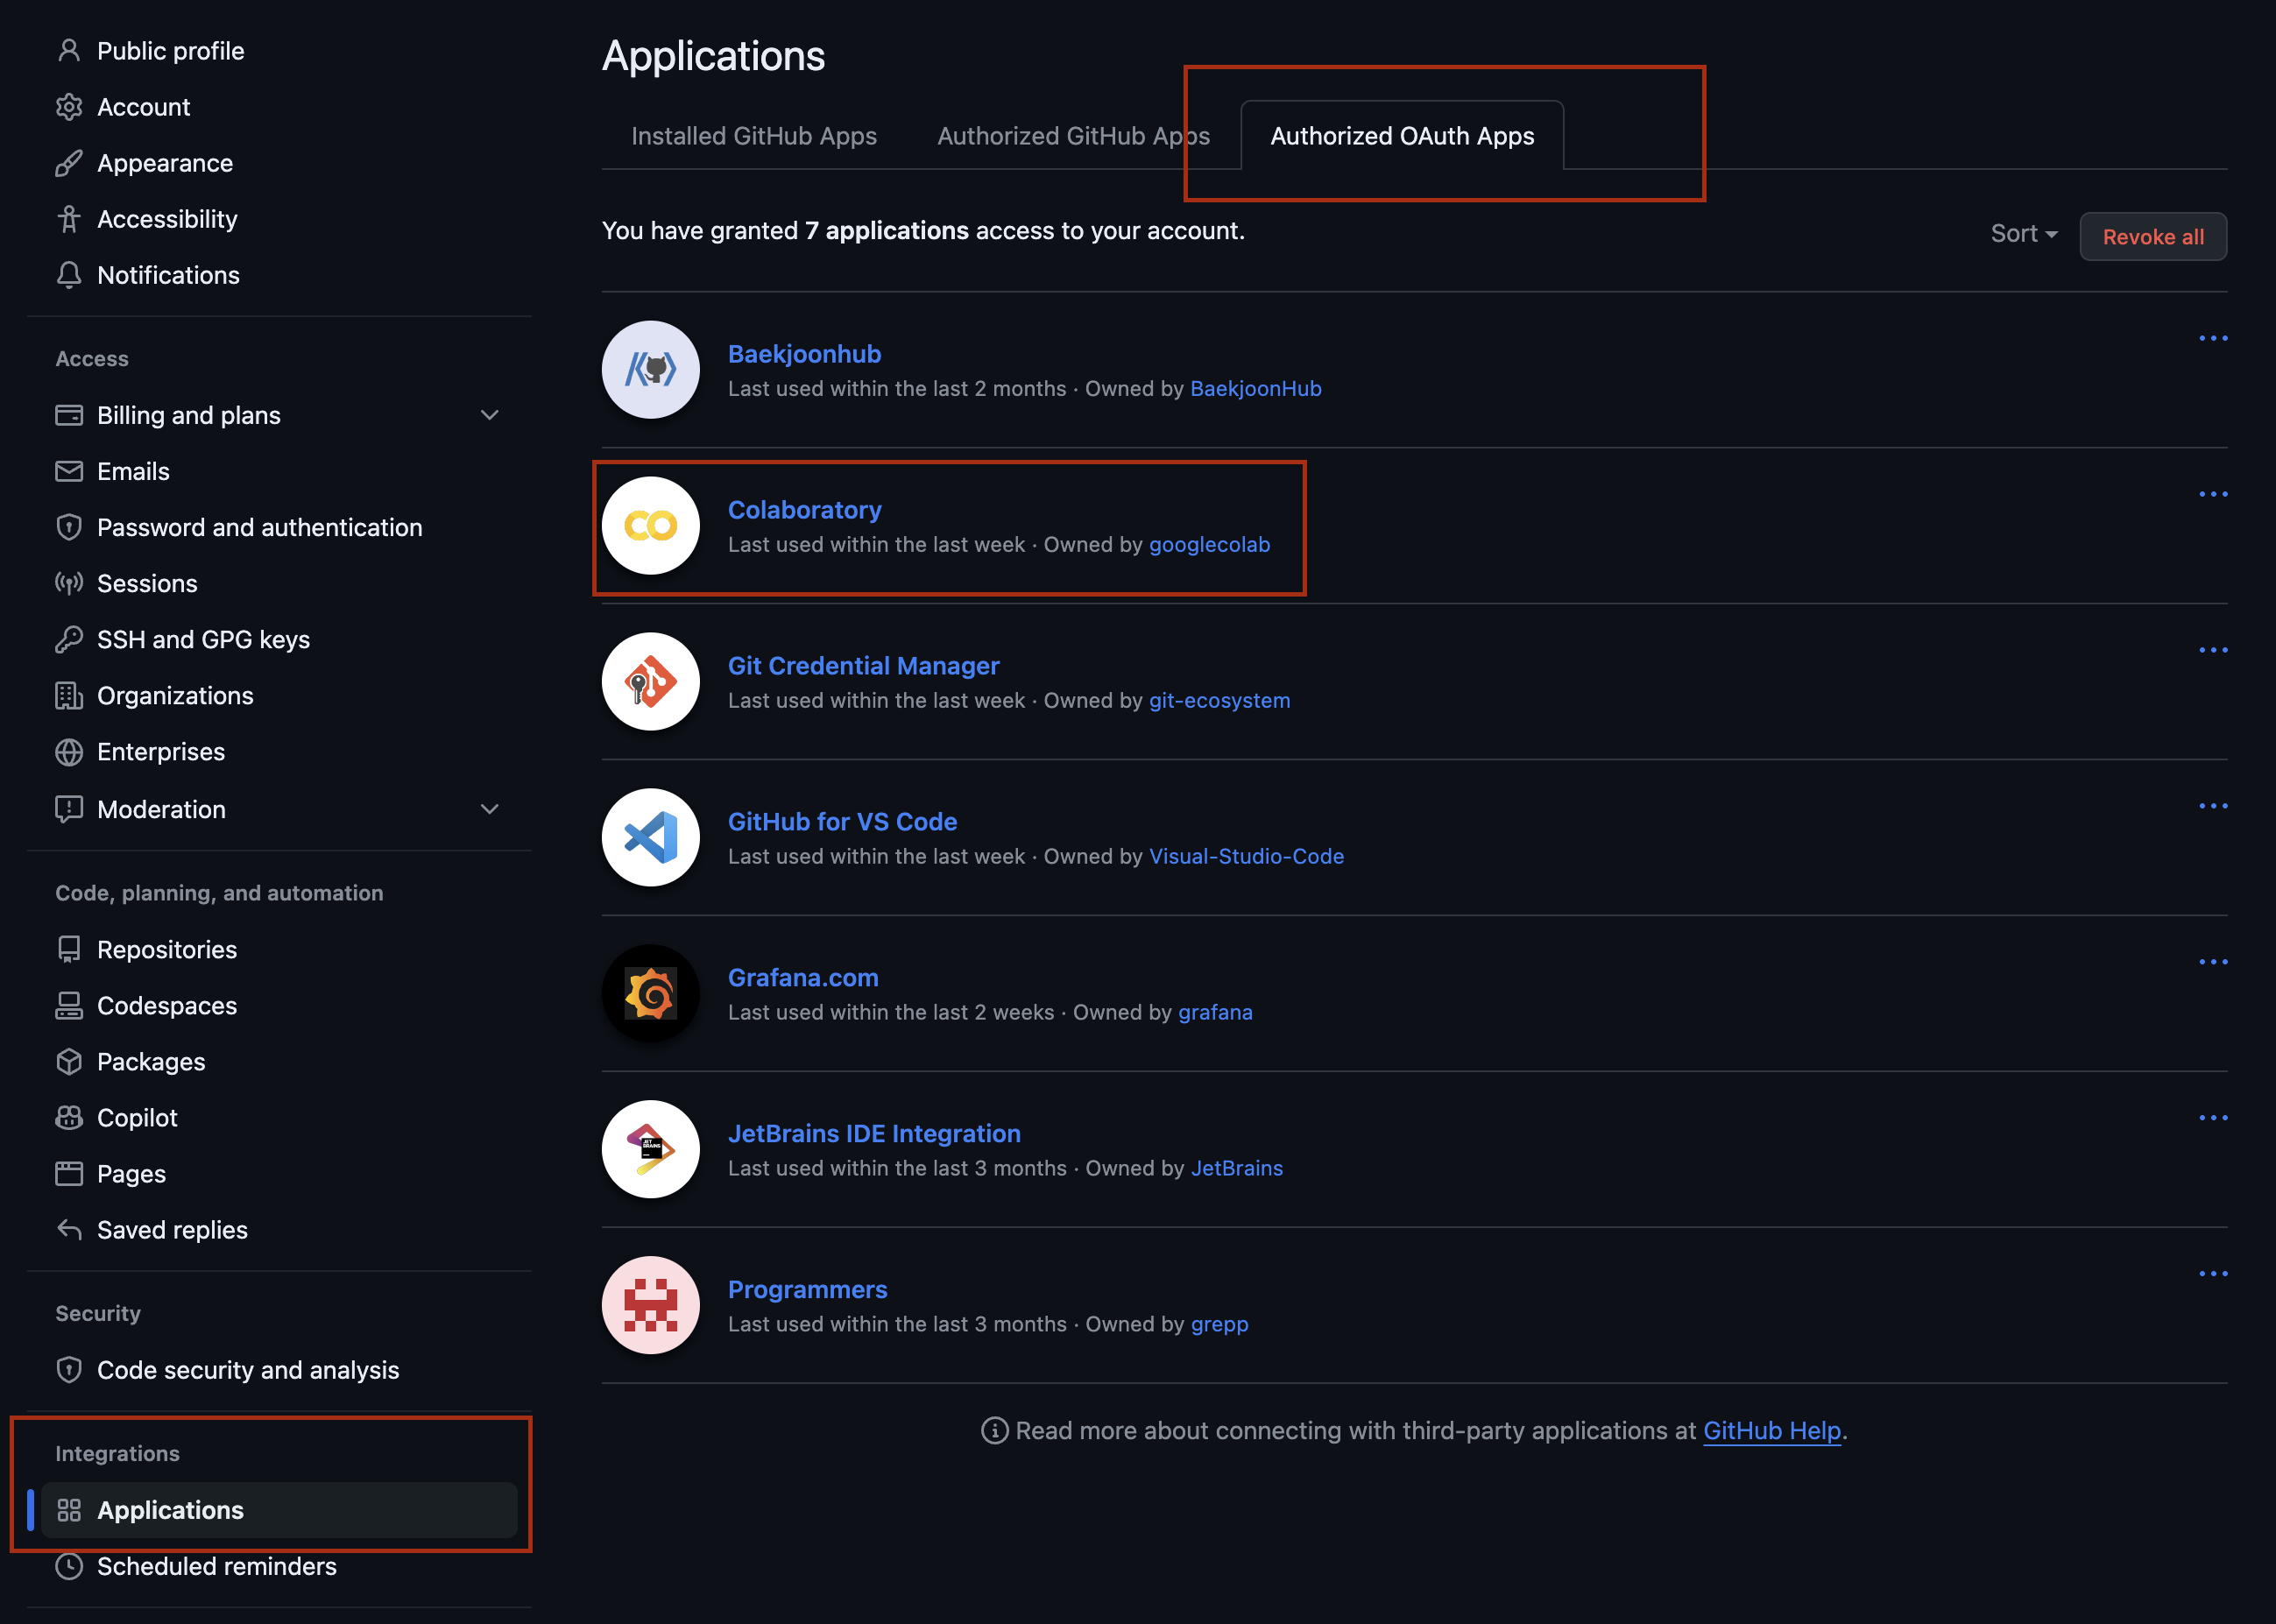The width and height of the screenshot is (2276, 1624).
Task: Expand the Moderation section chevron
Action: [x=489, y=809]
